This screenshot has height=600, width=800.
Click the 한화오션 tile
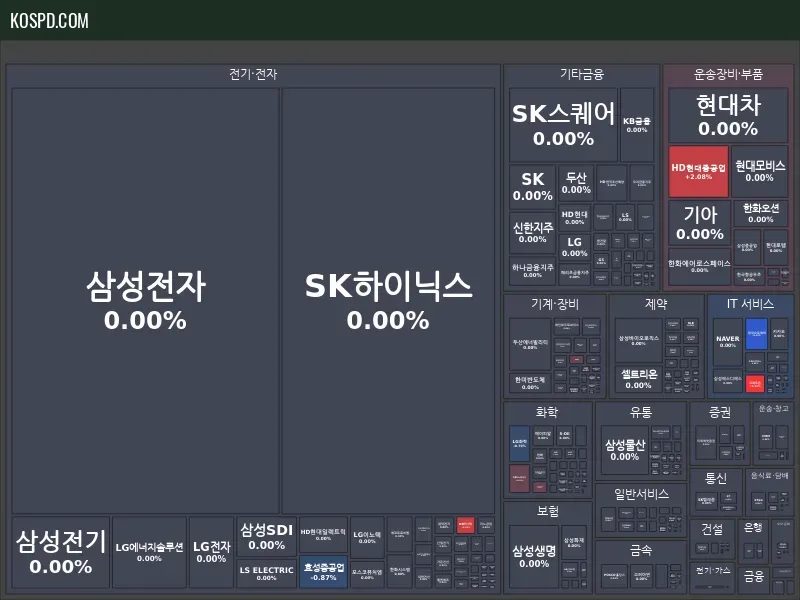click(761, 213)
